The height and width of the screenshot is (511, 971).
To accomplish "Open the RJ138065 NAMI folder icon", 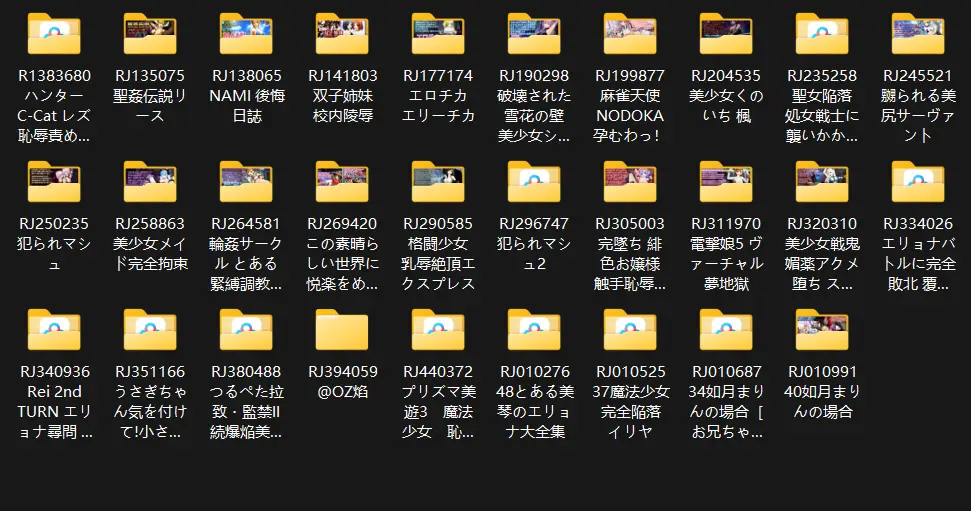I will (x=246, y=33).
